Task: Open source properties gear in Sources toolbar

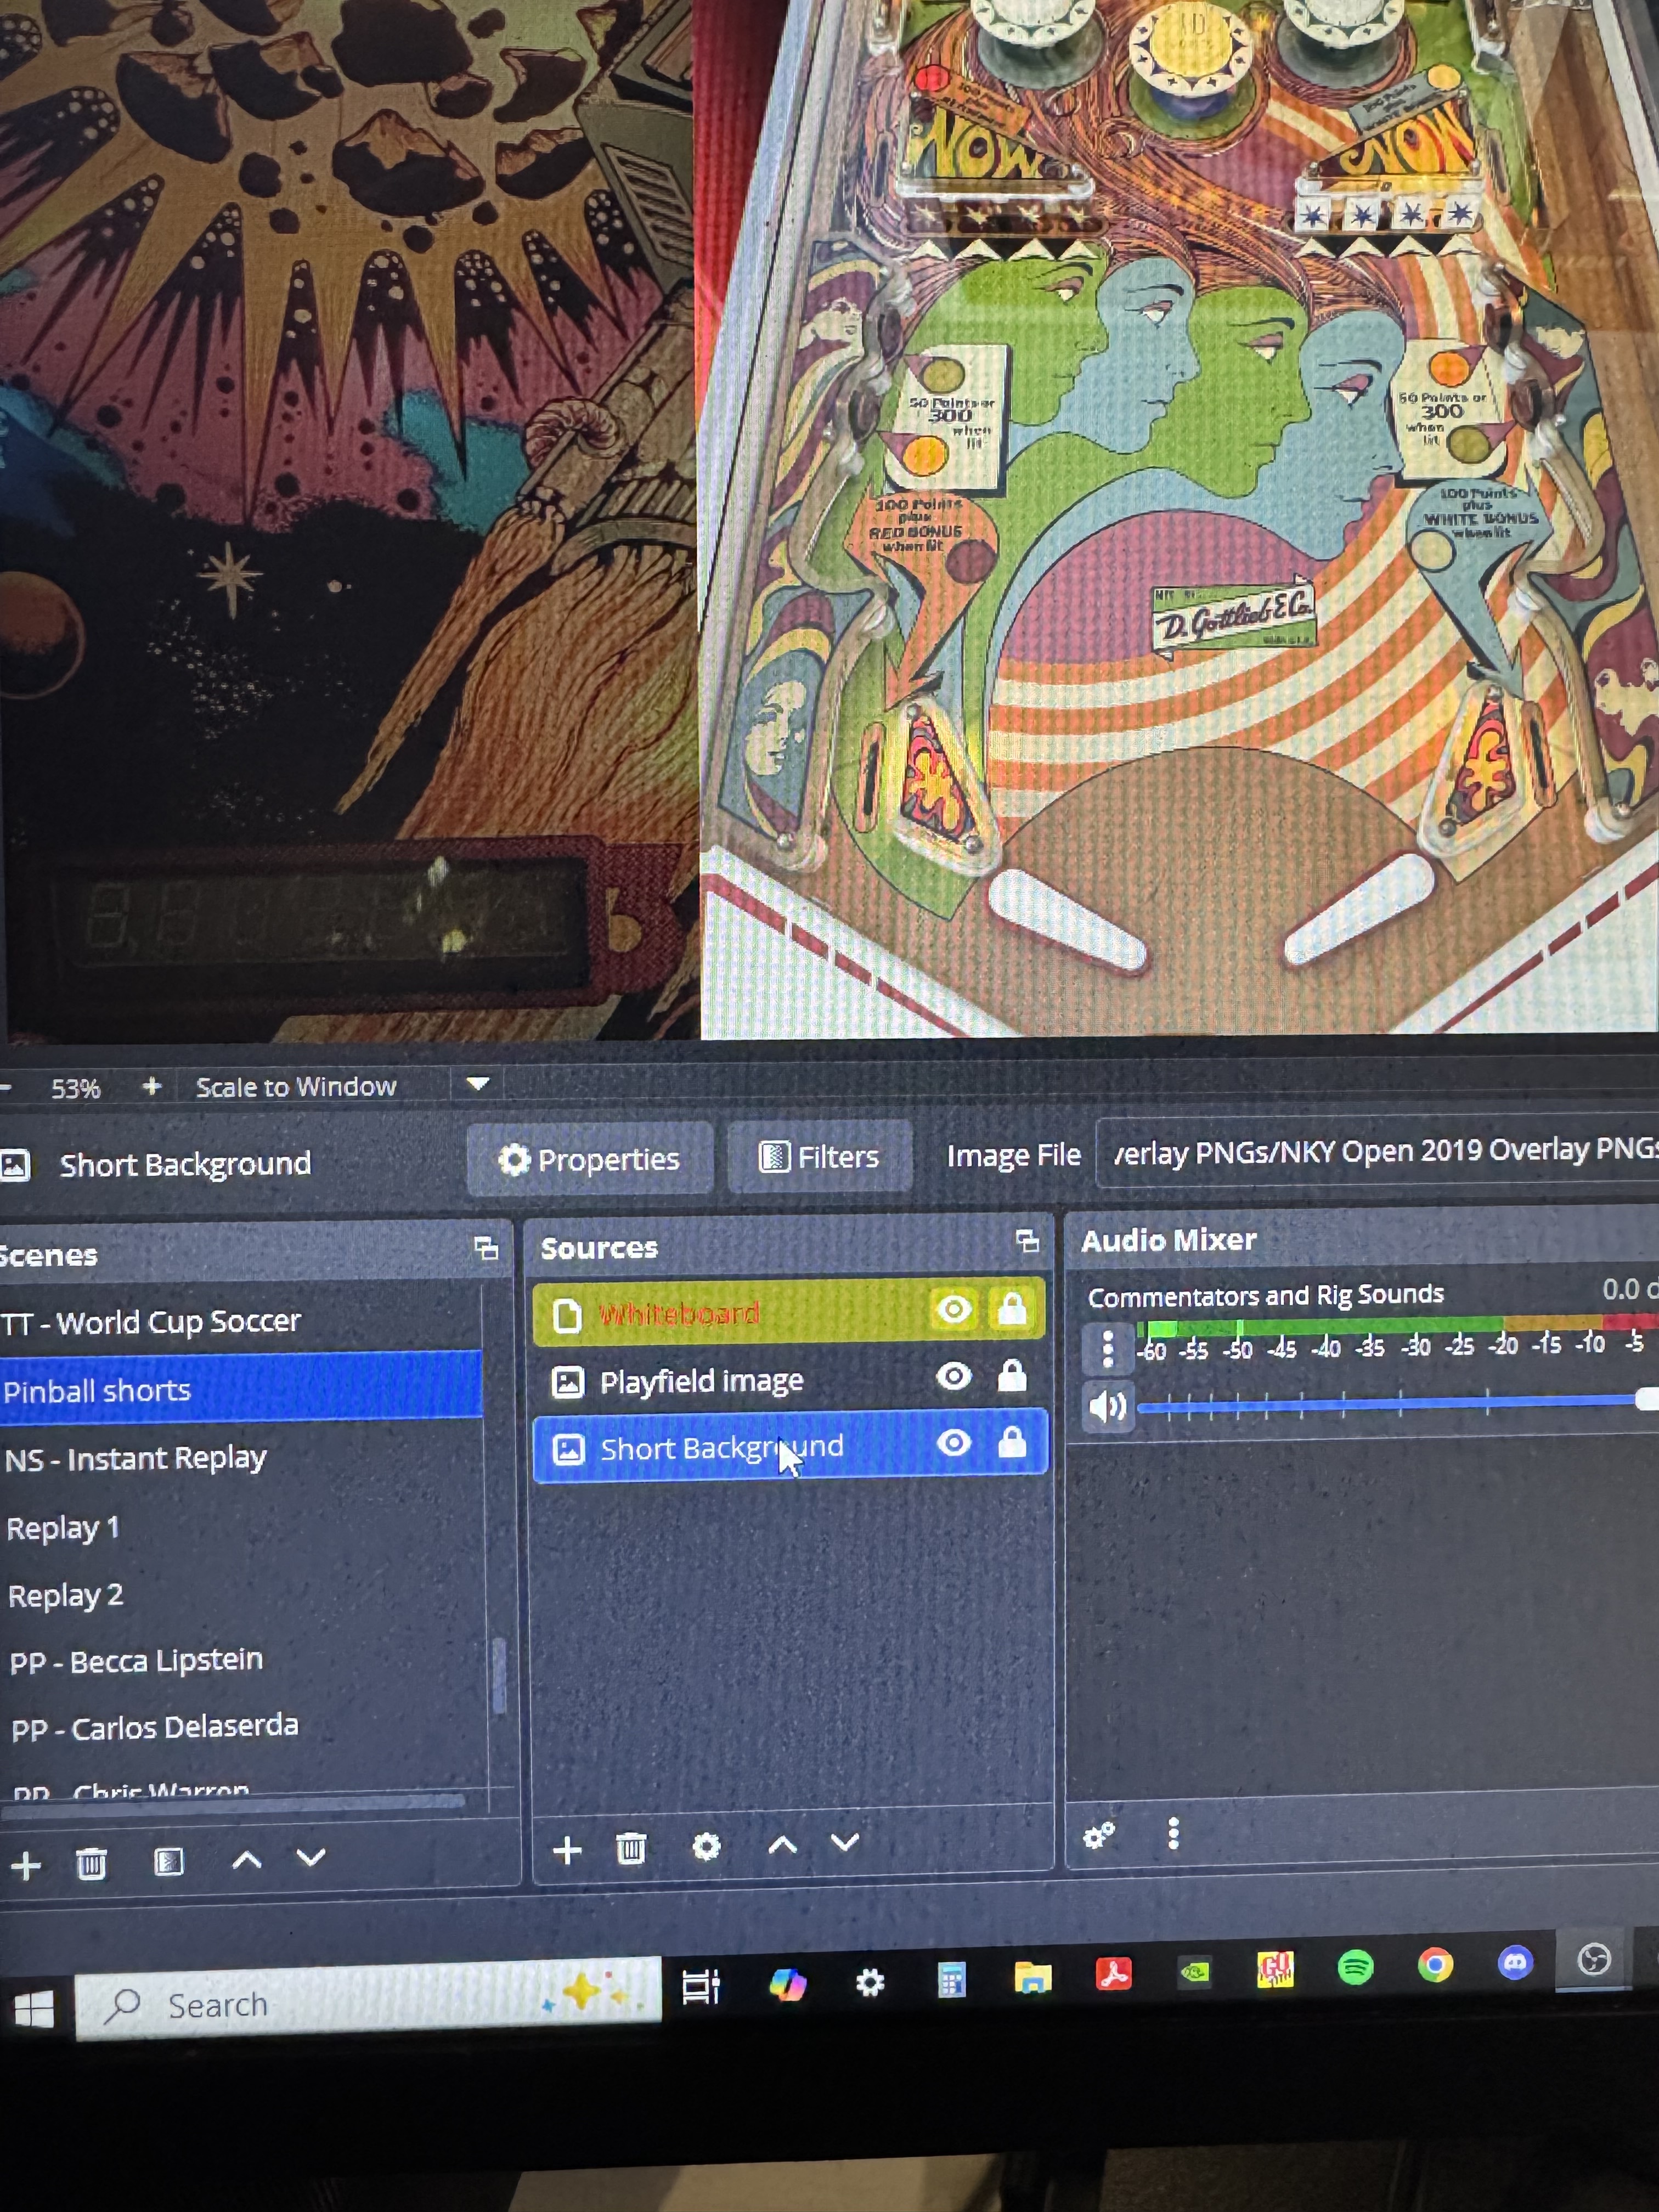Action: pos(706,1846)
